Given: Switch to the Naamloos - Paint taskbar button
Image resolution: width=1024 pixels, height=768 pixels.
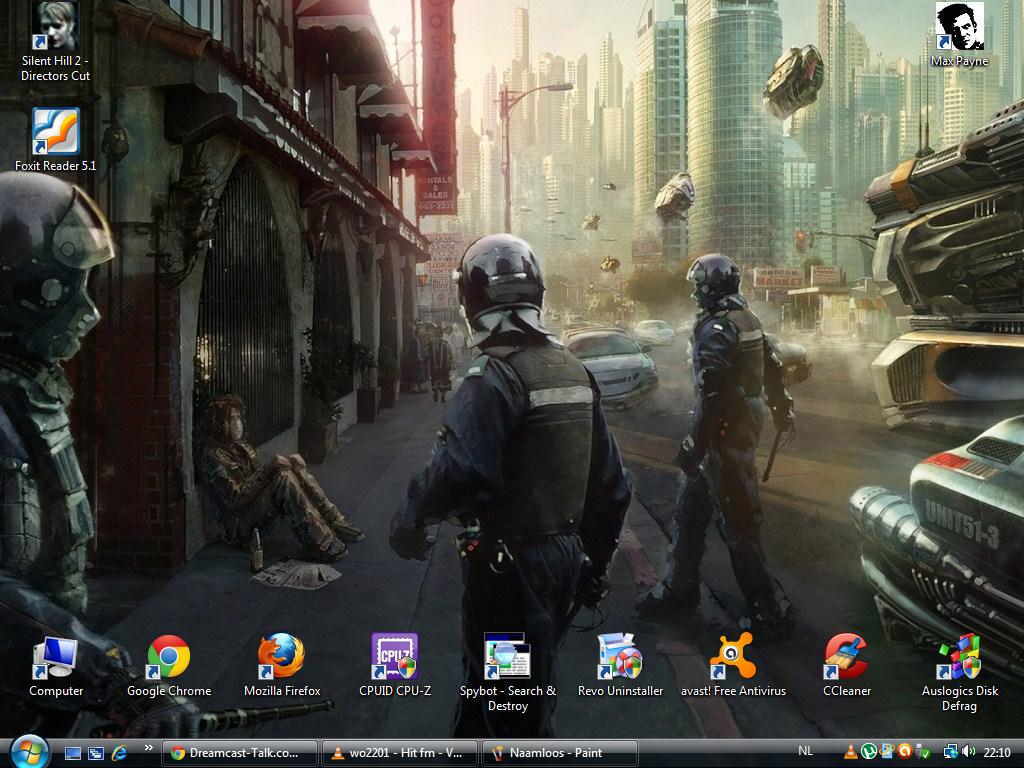Looking at the screenshot, I should 559,753.
